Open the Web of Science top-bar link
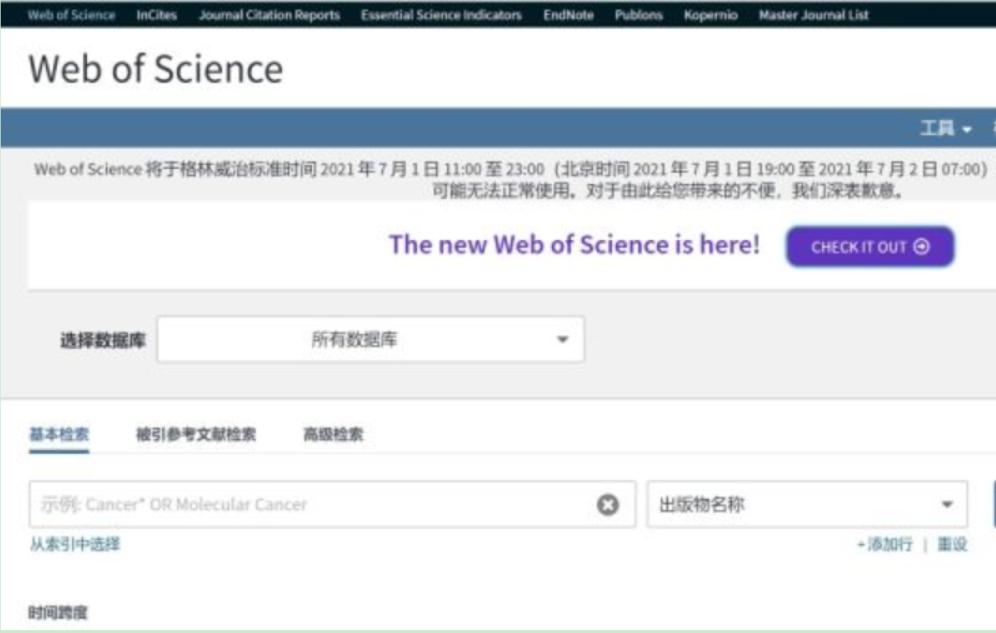This screenshot has height=633, width=996. pyautogui.click(x=71, y=15)
